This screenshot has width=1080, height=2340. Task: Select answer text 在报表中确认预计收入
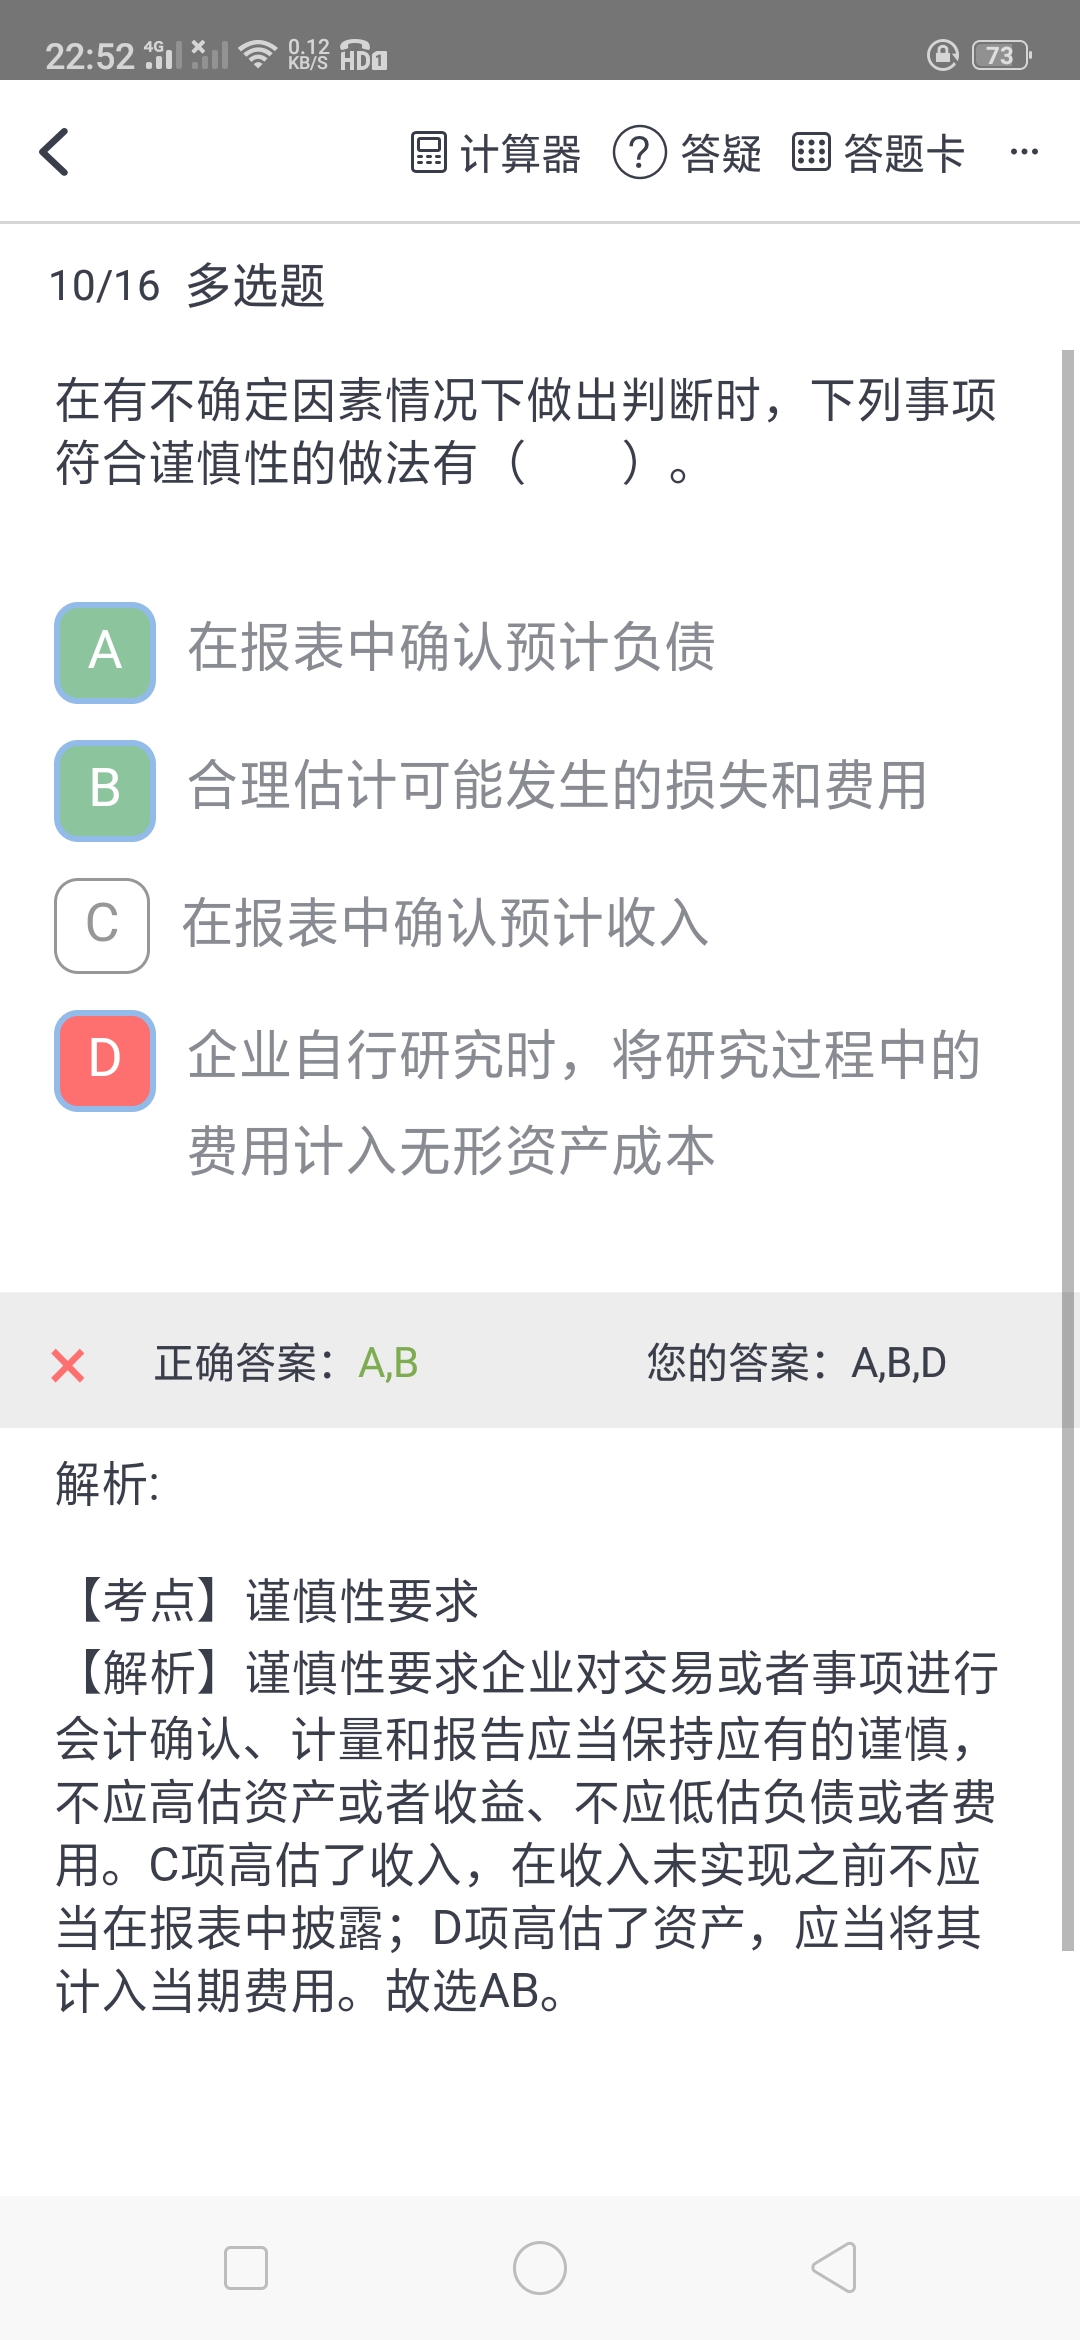[x=445, y=923]
